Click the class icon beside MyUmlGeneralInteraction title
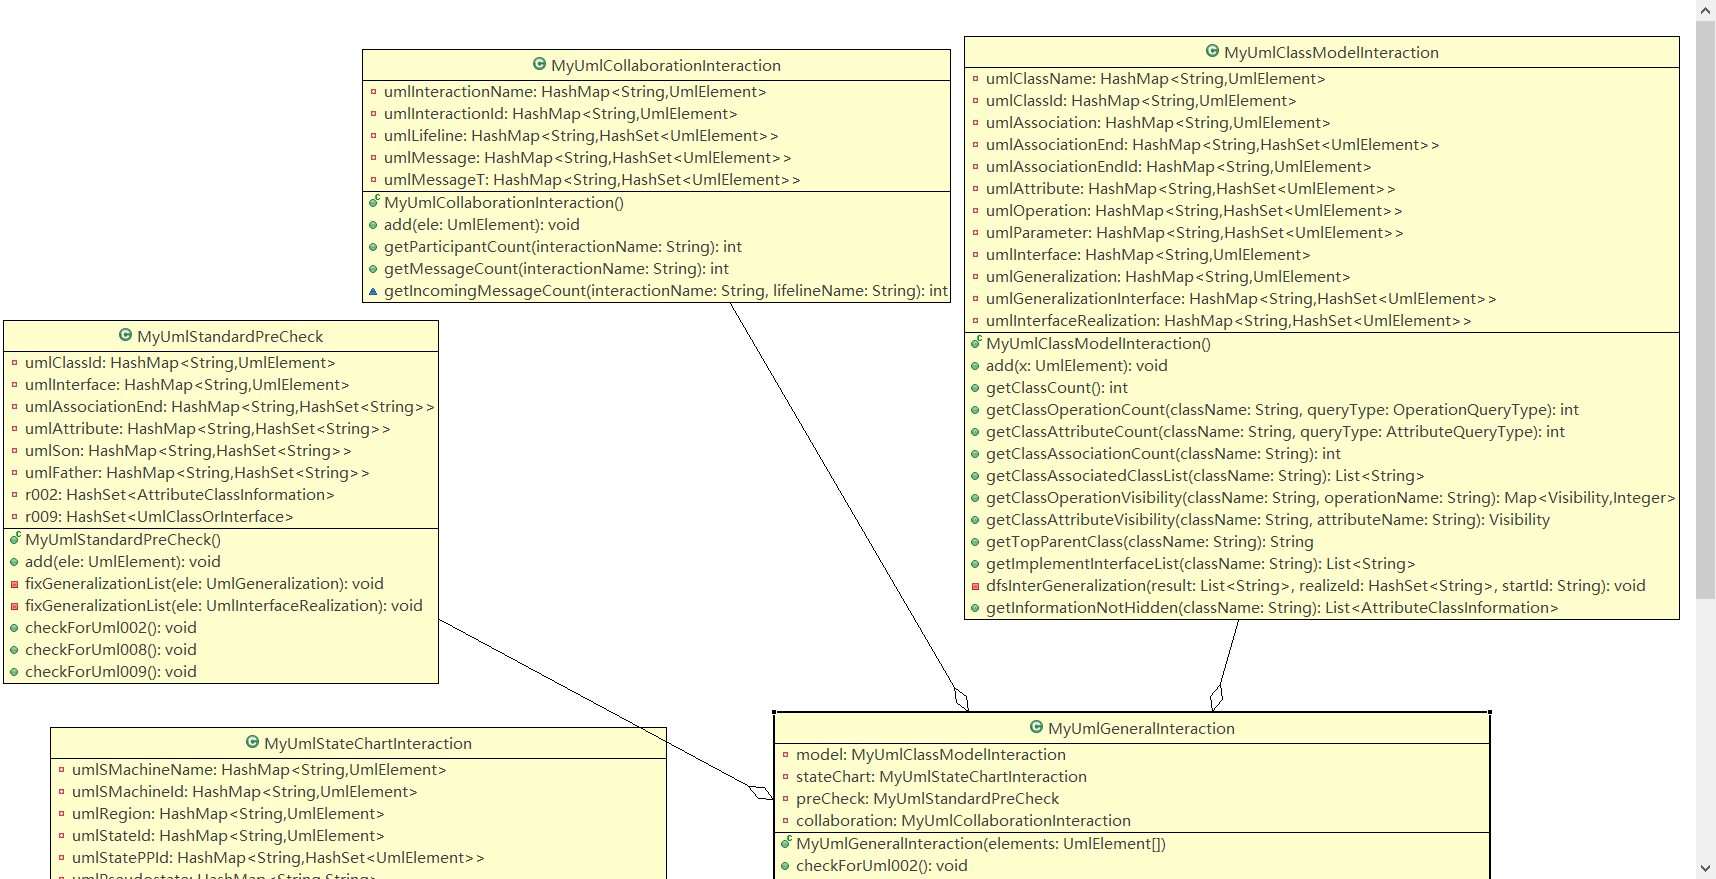1716x879 pixels. pos(1037,727)
